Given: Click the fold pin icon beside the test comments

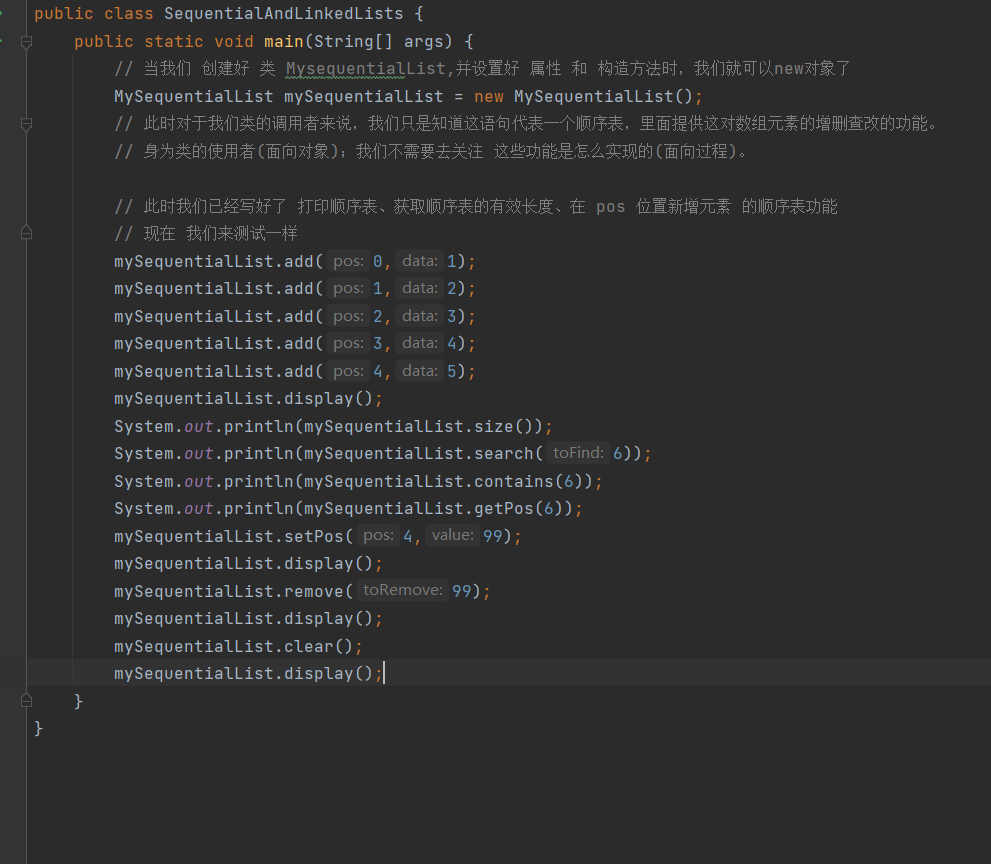Looking at the screenshot, I should pos(26,234).
